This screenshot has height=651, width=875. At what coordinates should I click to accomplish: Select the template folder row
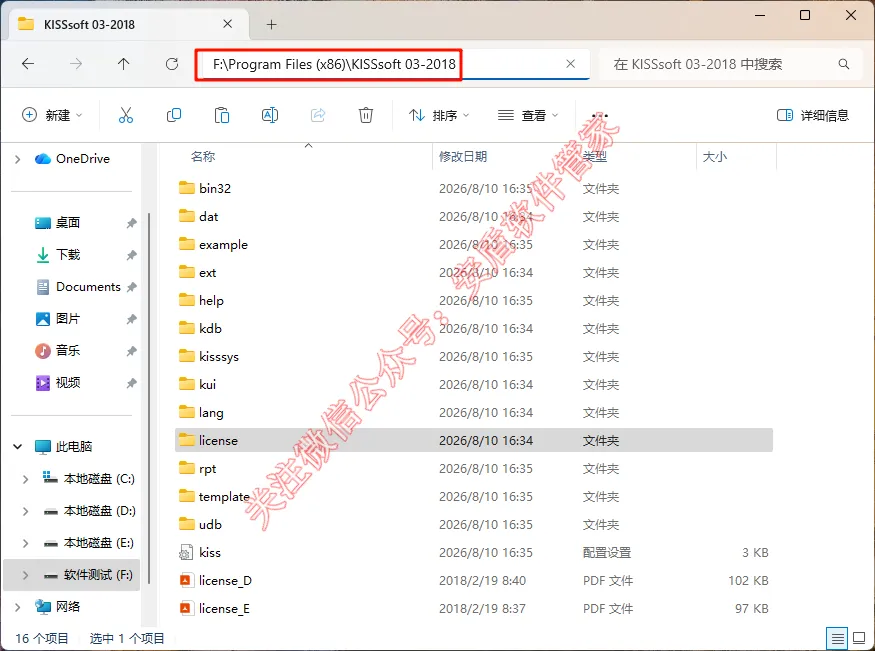point(473,496)
